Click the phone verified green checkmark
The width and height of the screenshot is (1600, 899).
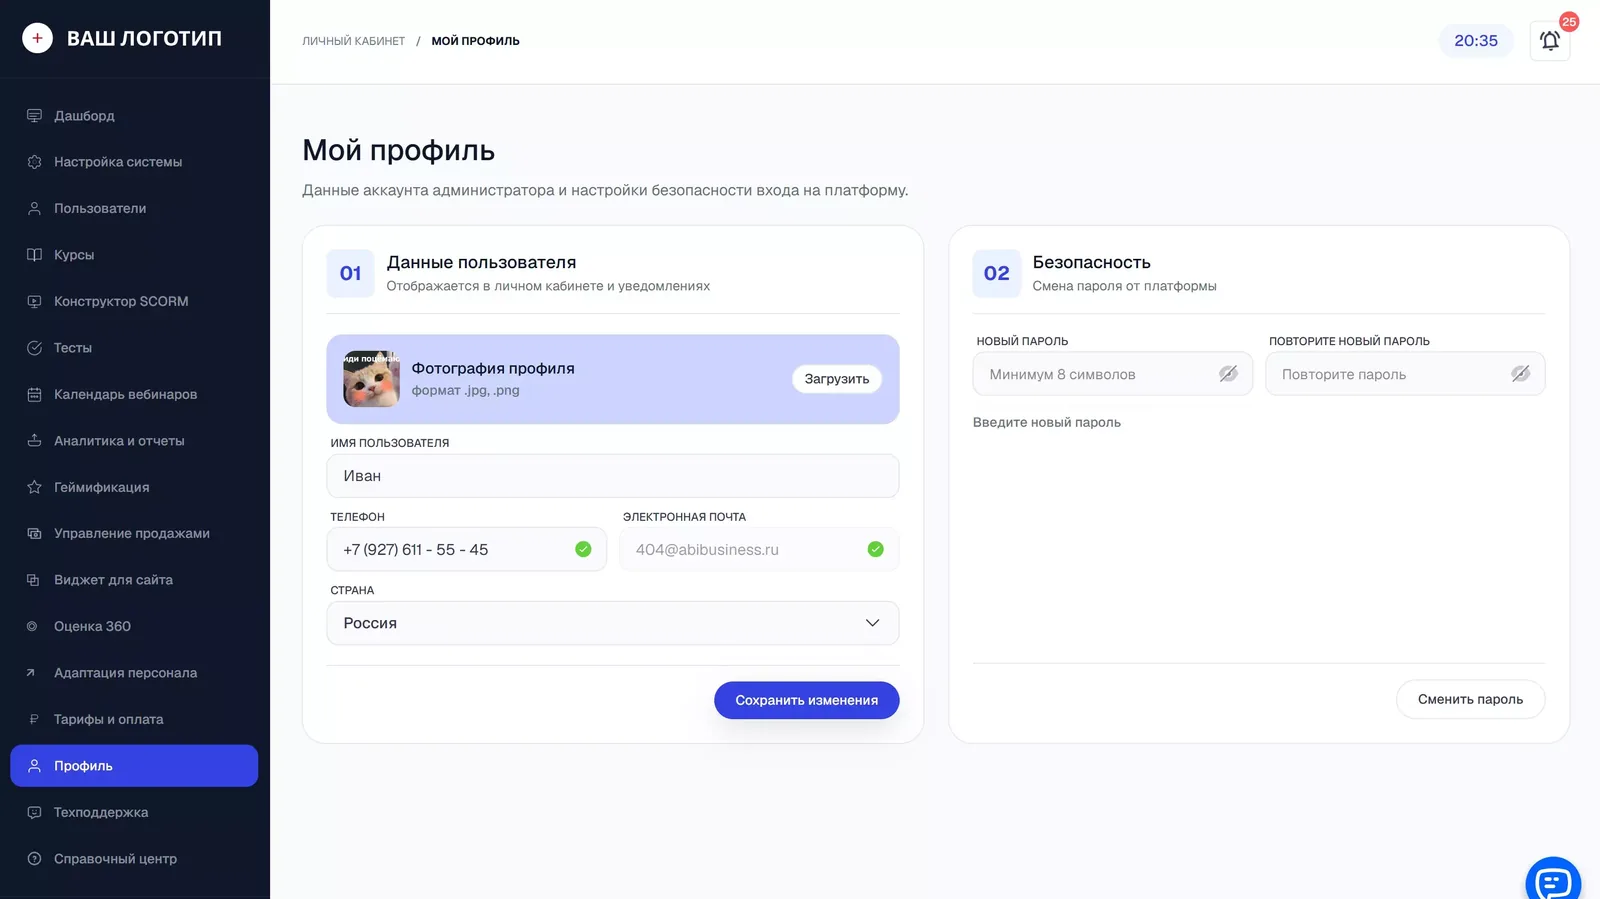[x=583, y=549]
